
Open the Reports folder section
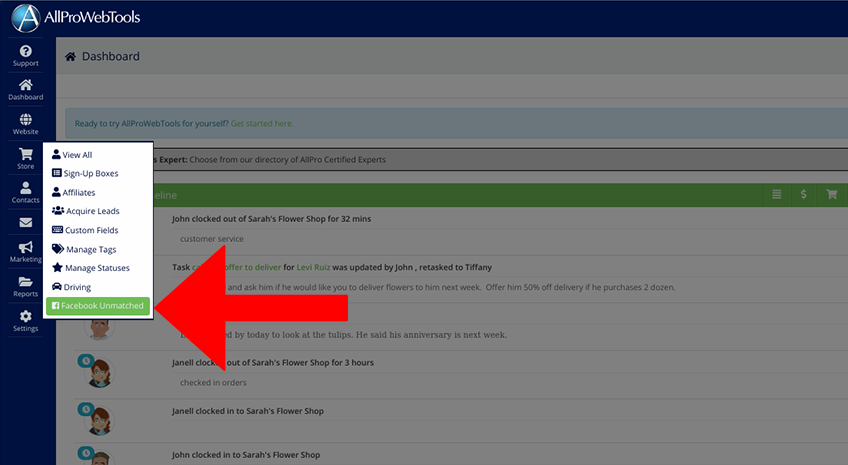click(25, 287)
